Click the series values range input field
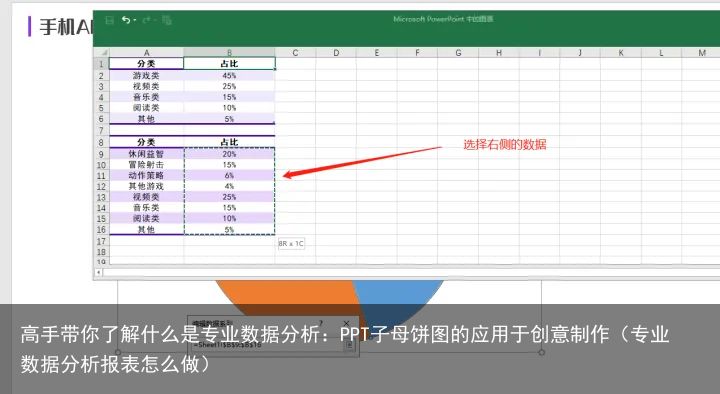The image size is (720, 394). pyautogui.click(x=268, y=345)
